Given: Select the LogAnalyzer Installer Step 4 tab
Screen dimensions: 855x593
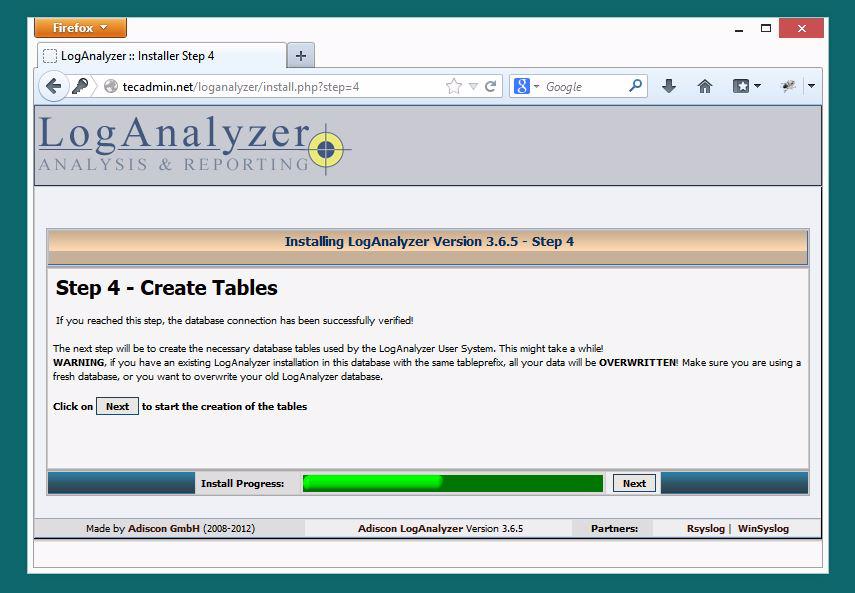Looking at the screenshot, I should (161, 56).
